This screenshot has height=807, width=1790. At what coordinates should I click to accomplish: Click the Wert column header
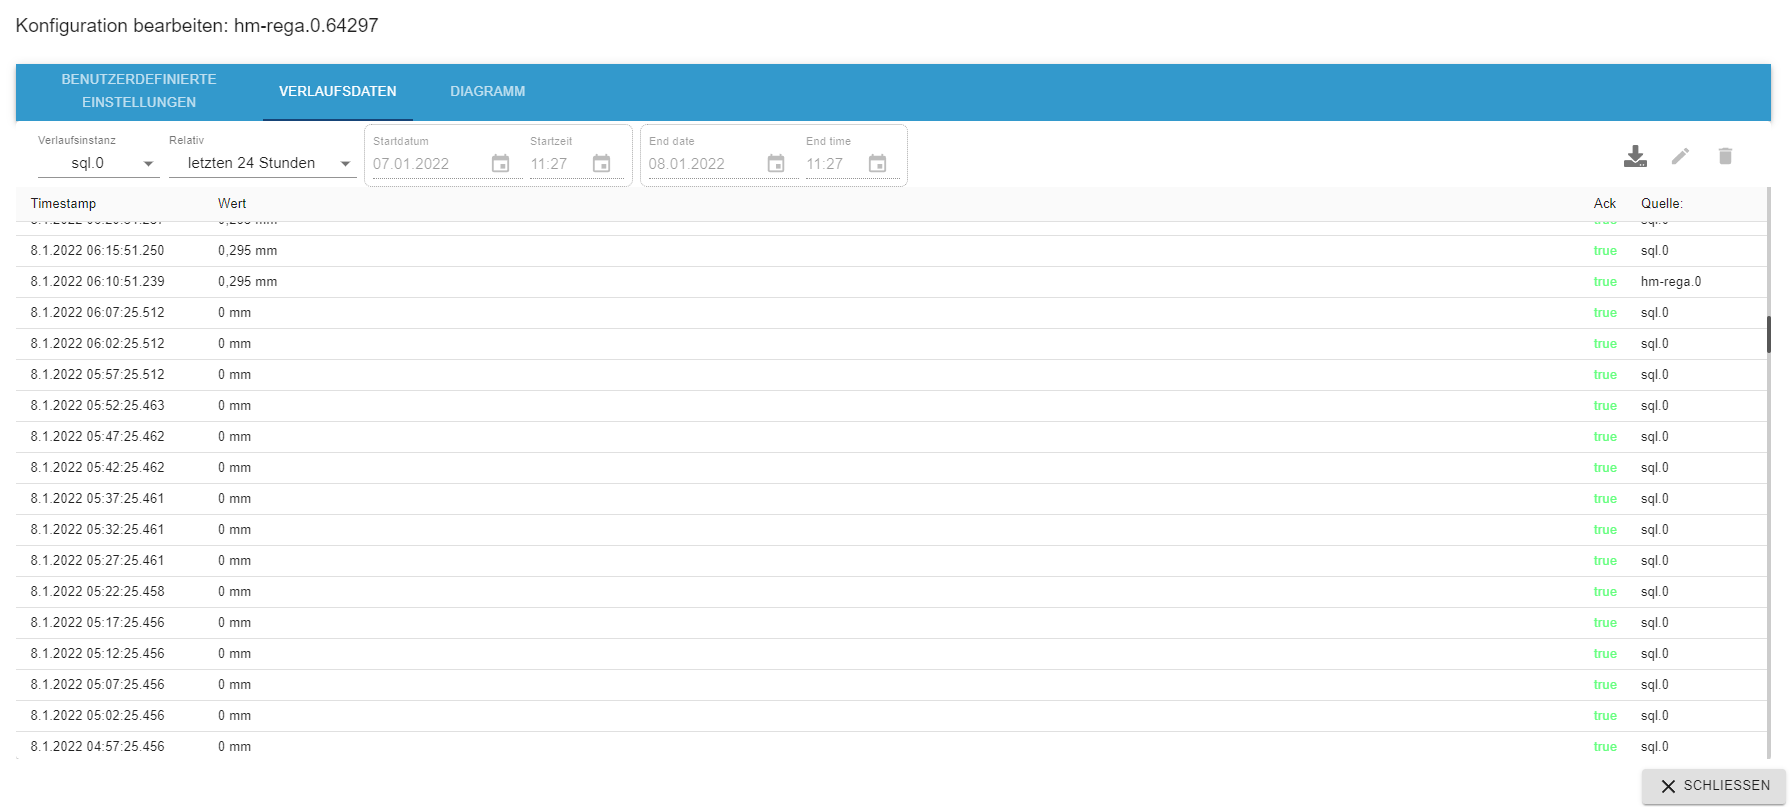pos(232,204)
